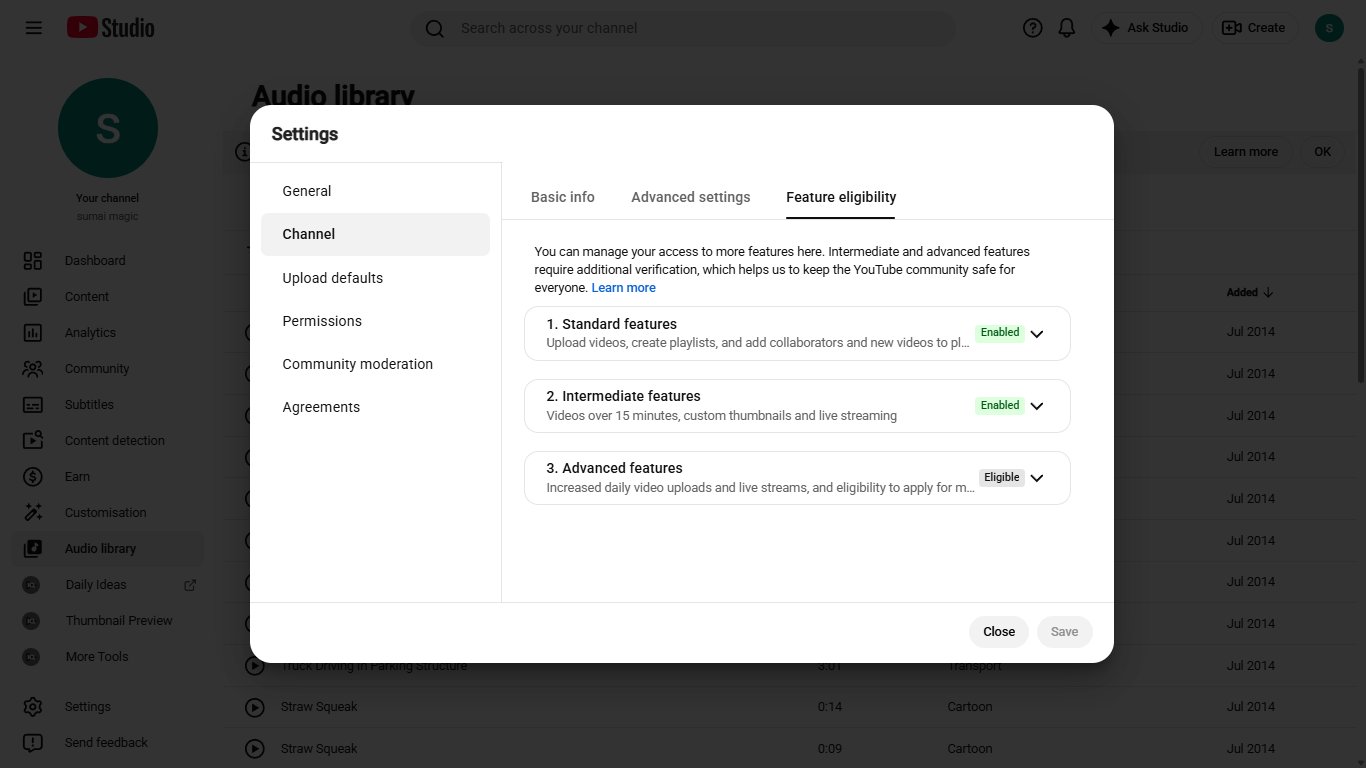The width and height of the screenshot is (1366, 768).
Task: Click the Content detection sidebar icon
Action: point(33,441)
